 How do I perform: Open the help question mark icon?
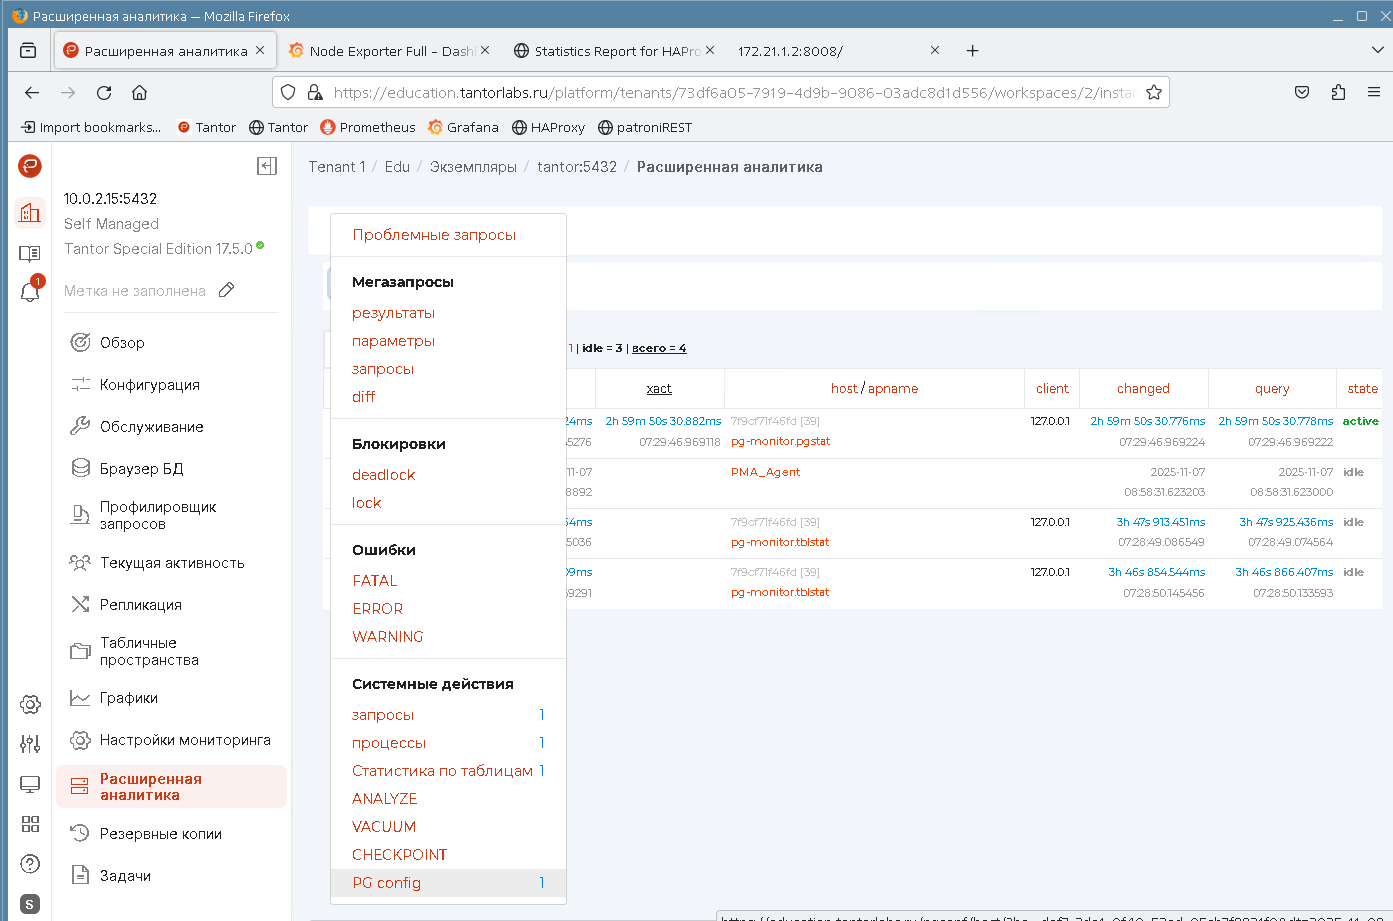[30, 864]
